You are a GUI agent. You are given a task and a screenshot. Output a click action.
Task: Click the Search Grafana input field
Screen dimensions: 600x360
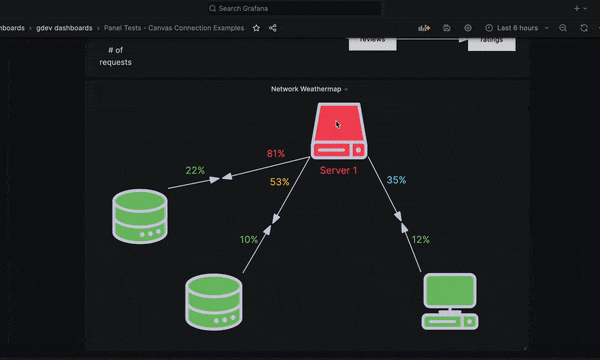(295, 8)
